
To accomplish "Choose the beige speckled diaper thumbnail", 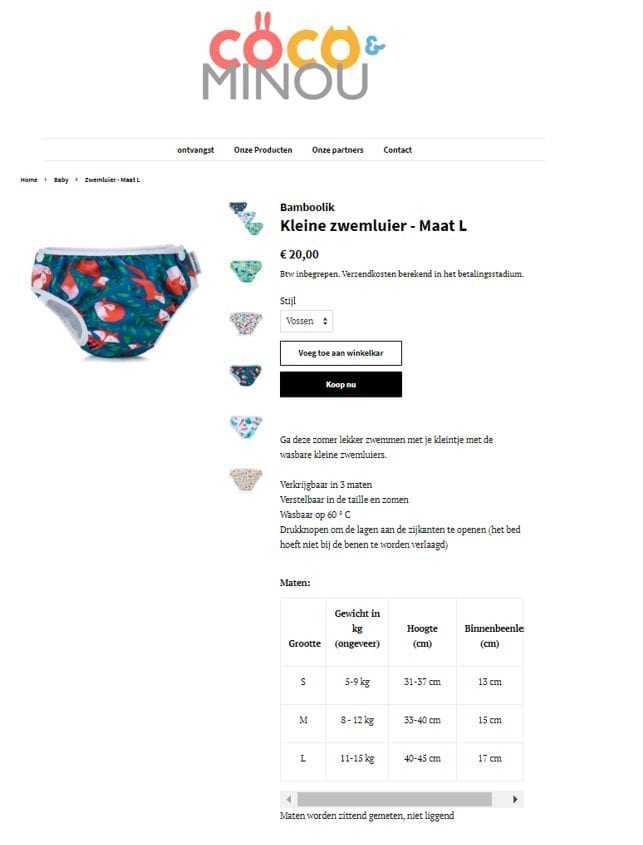I will point(246,479).
